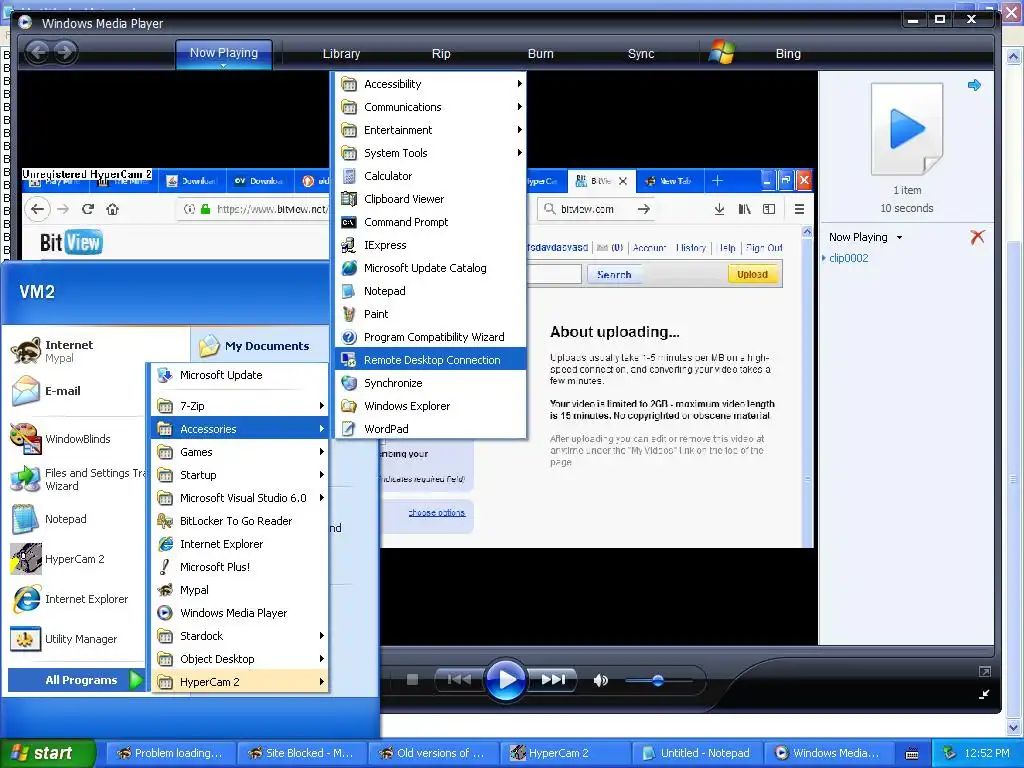Expand the Object Desktop program group

240,658
